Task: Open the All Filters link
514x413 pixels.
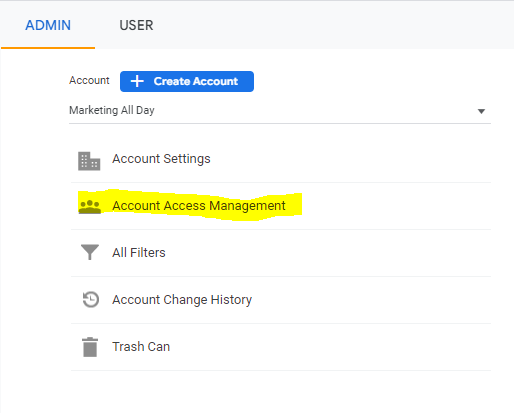Action: coord(139,253)
